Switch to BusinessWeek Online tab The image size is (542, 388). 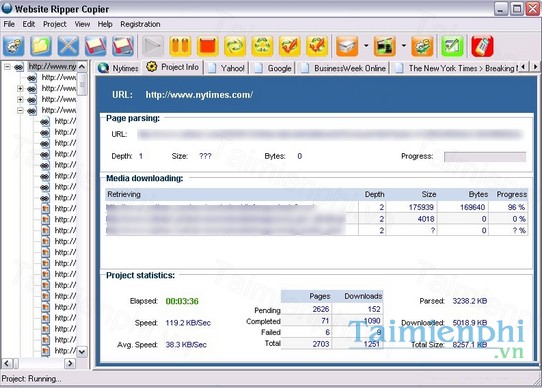pyautogui.click(x=344, y=68)
